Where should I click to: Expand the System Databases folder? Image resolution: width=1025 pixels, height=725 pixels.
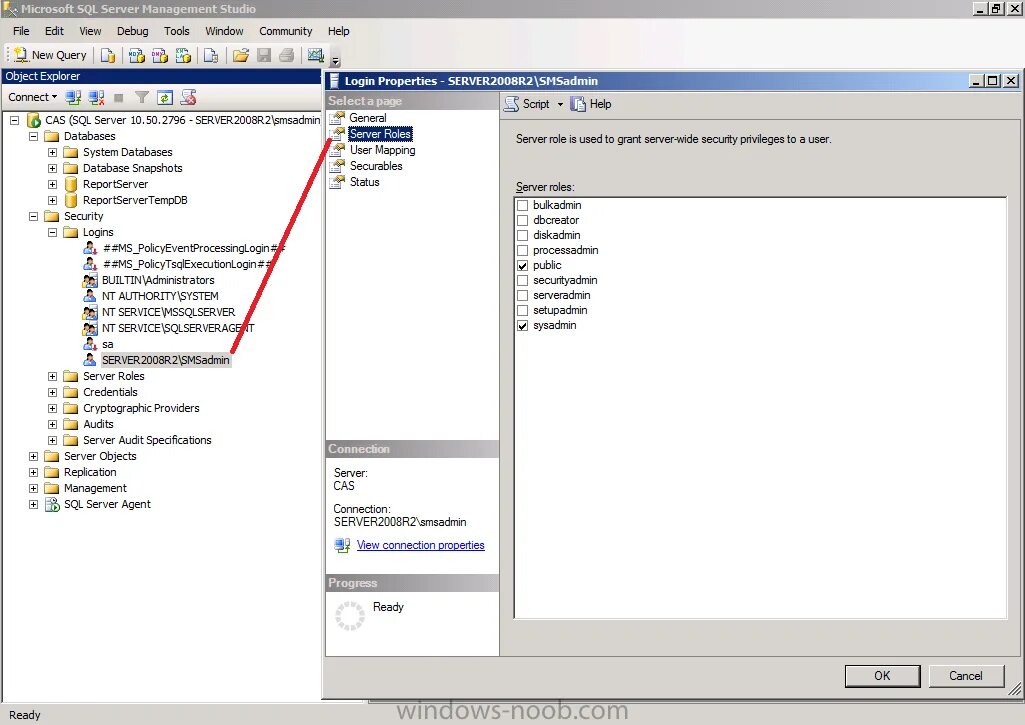(52, 152)
